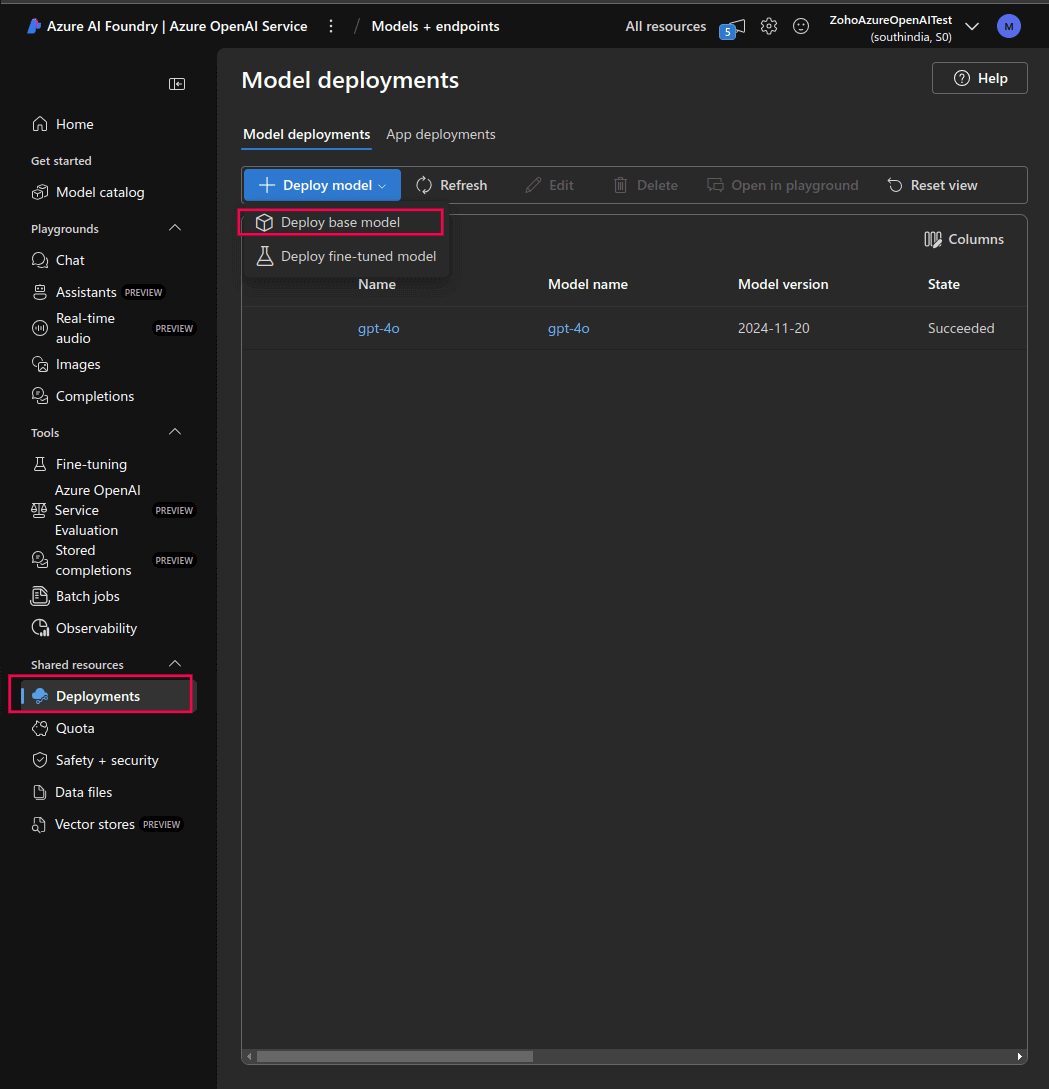1049x1089 pixels.
Task: Collapse the Shared resources section
Action: [x=175, y=663]
